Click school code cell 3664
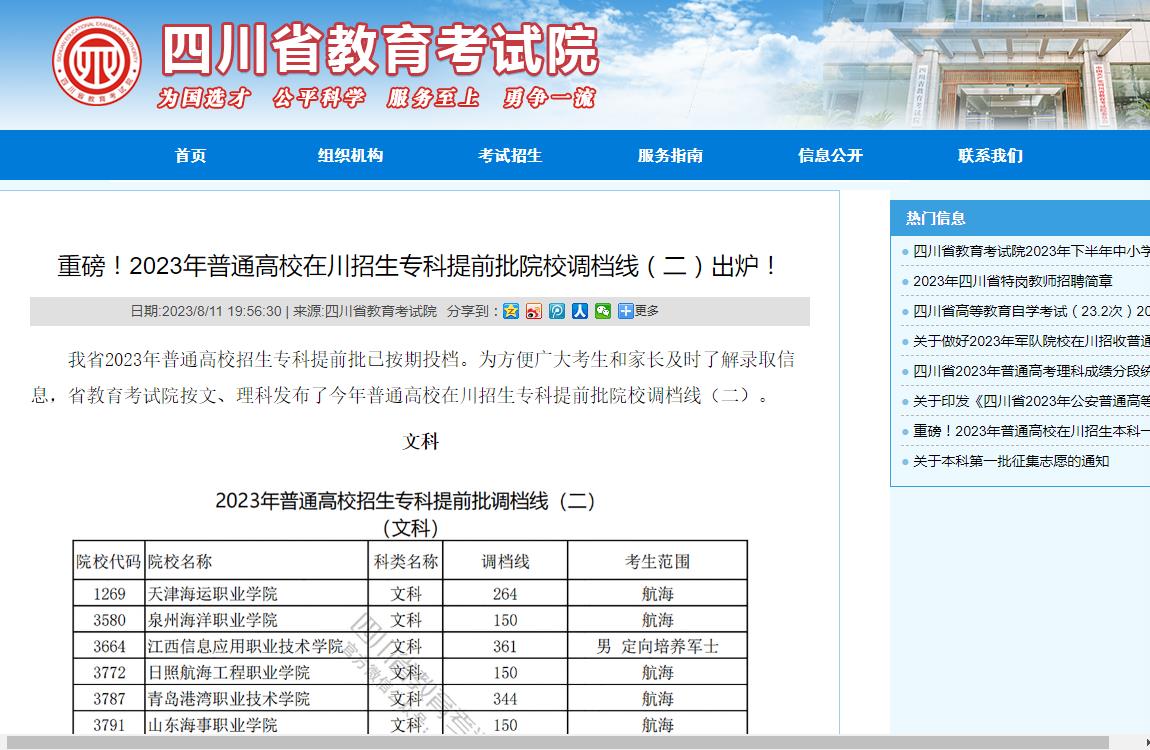The image size is (1150, 750). coord(109,647)
